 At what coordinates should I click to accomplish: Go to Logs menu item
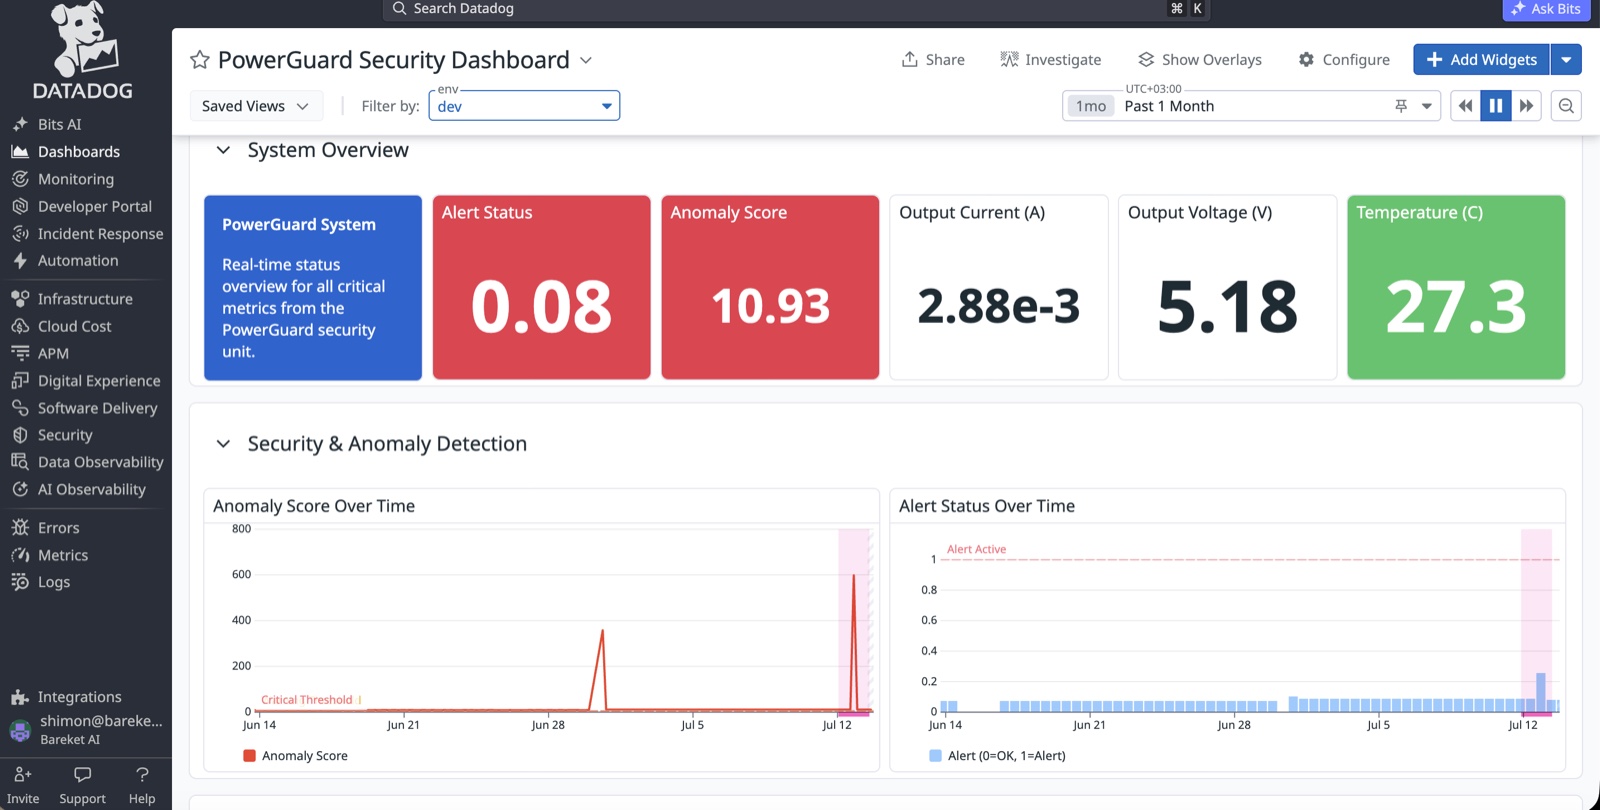coord(53,582)
